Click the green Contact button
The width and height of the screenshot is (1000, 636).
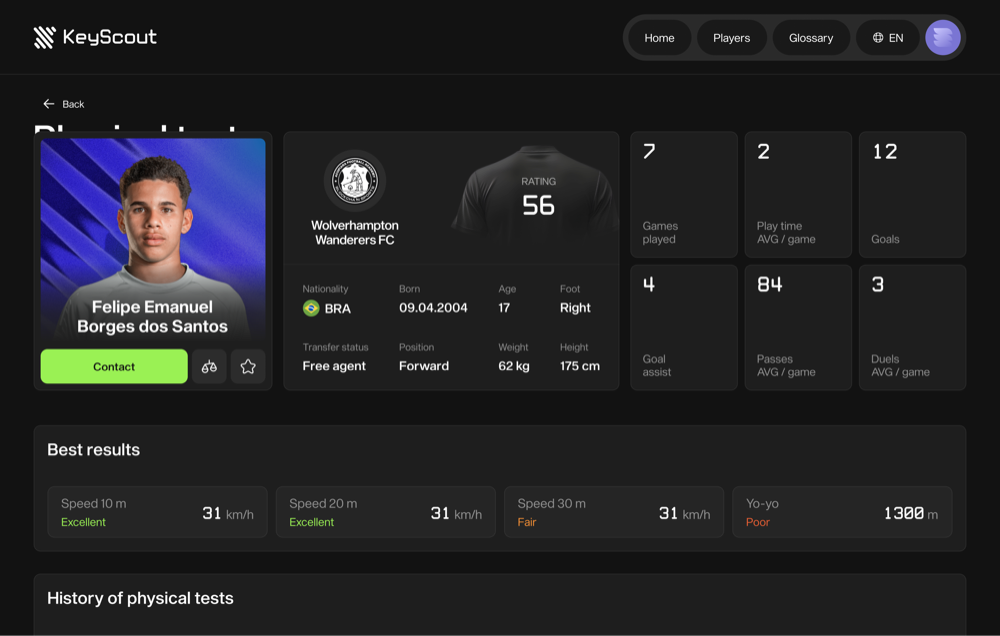click(x=114, y=366)
